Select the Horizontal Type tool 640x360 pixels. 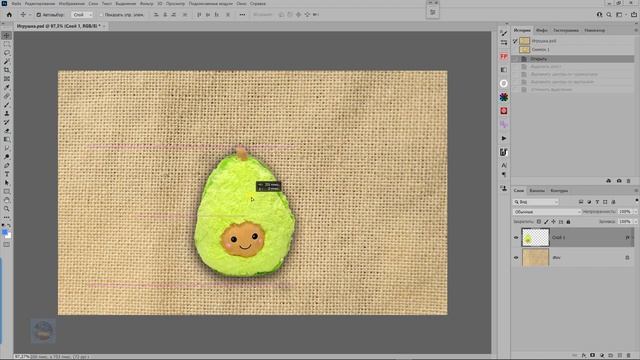(7, 174)
